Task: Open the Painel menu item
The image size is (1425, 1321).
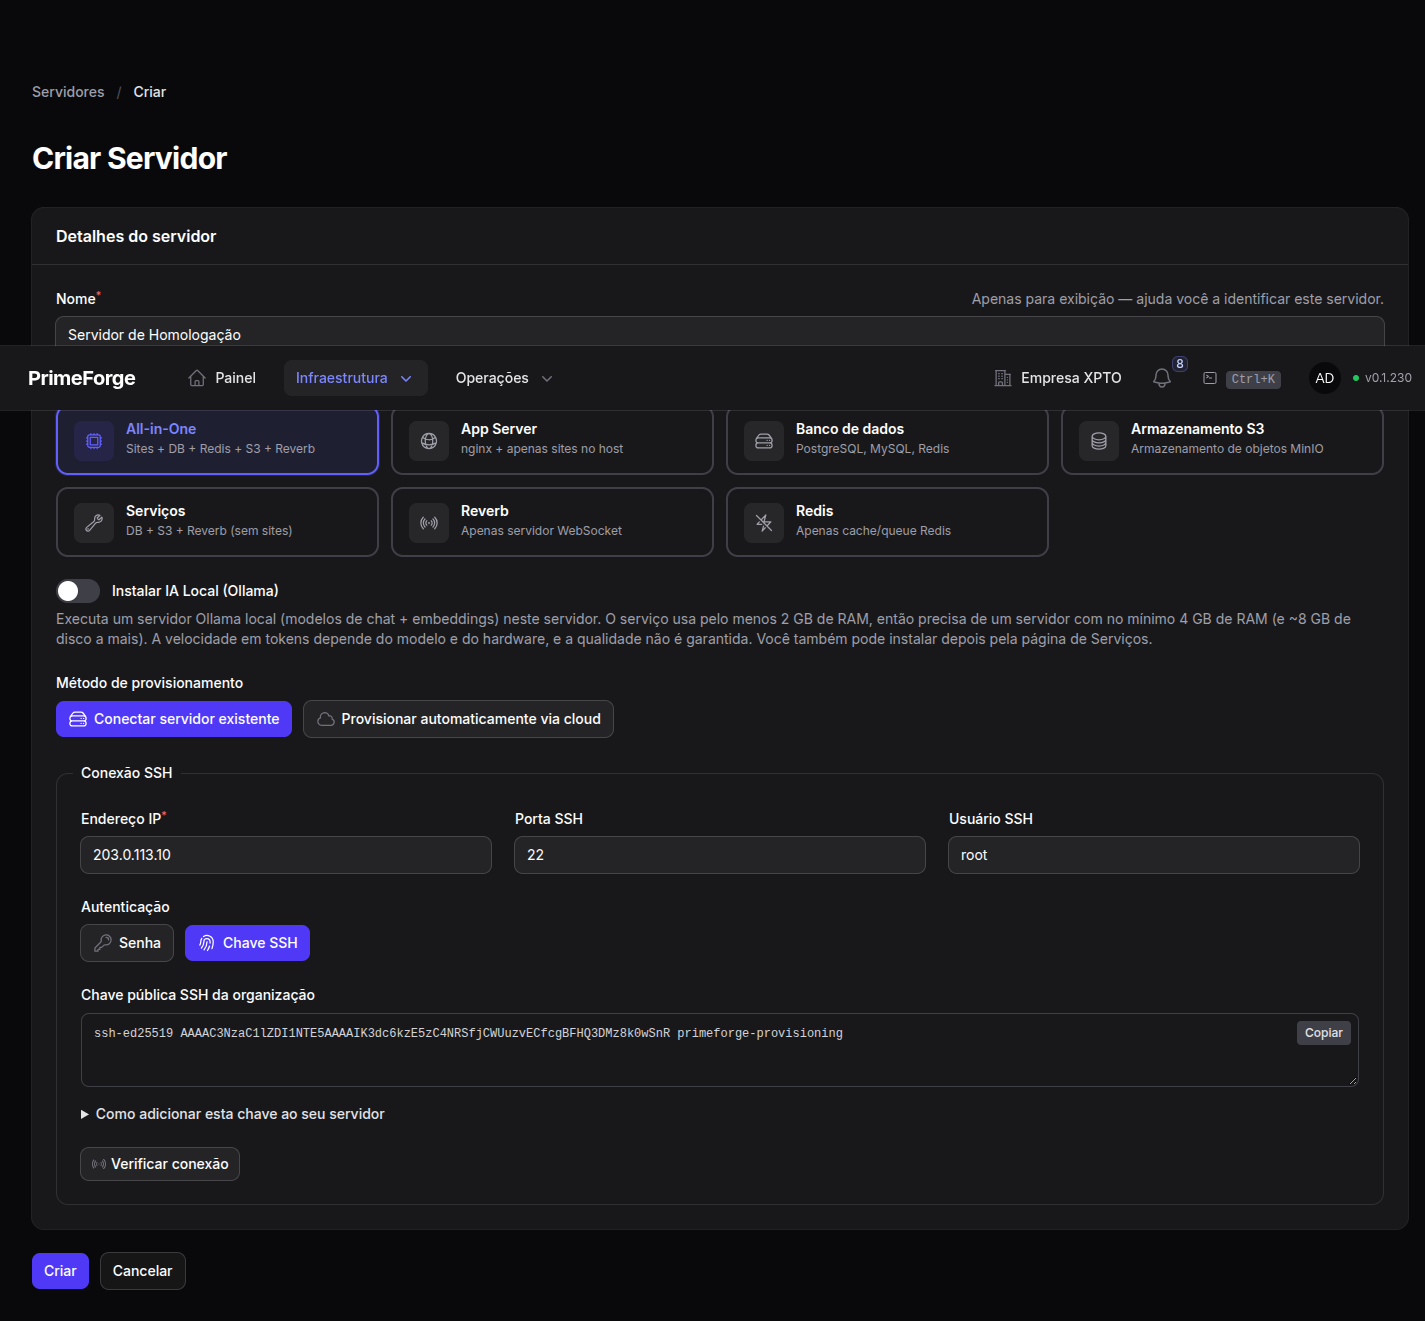Action: tap(222, 378)
